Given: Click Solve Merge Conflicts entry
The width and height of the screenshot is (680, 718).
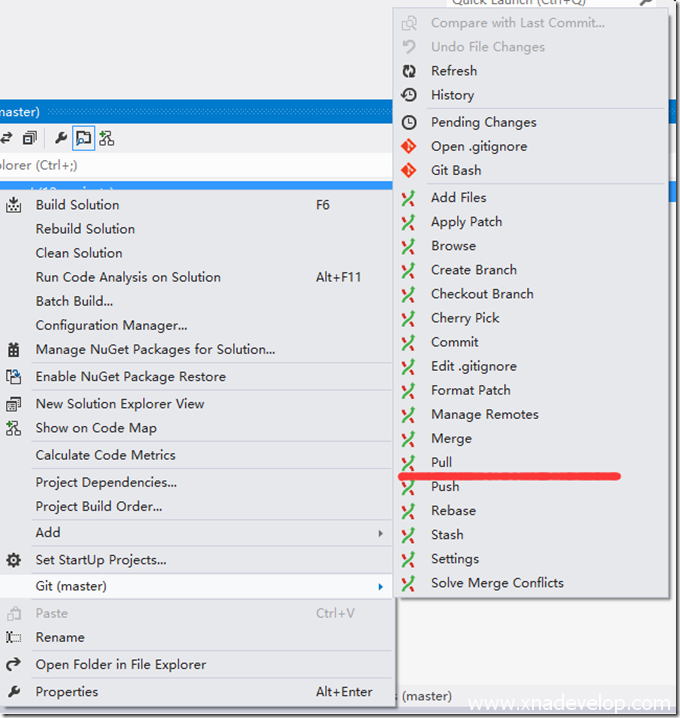Looking at the screenshot, I should (x=497, y=583).
